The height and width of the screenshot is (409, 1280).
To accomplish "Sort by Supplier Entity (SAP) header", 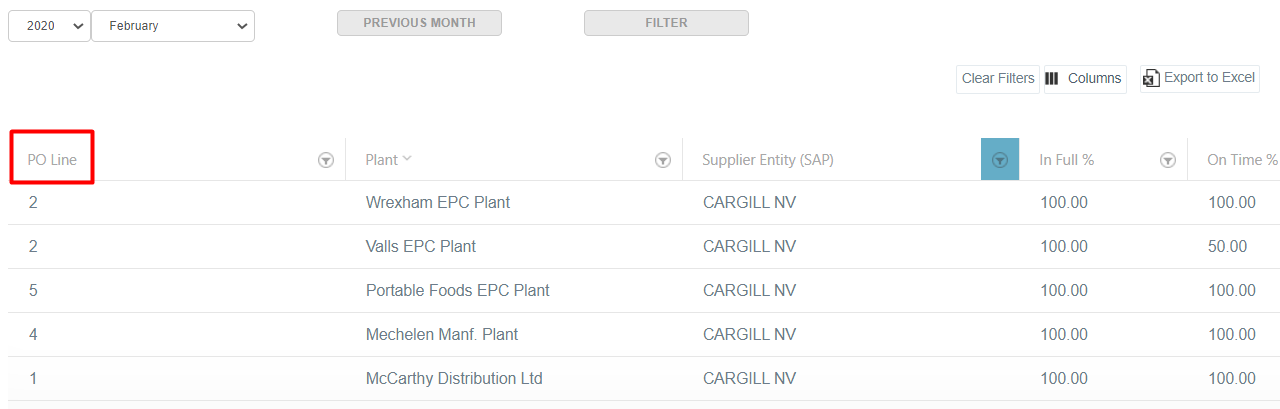I will (x=767, y=160).
